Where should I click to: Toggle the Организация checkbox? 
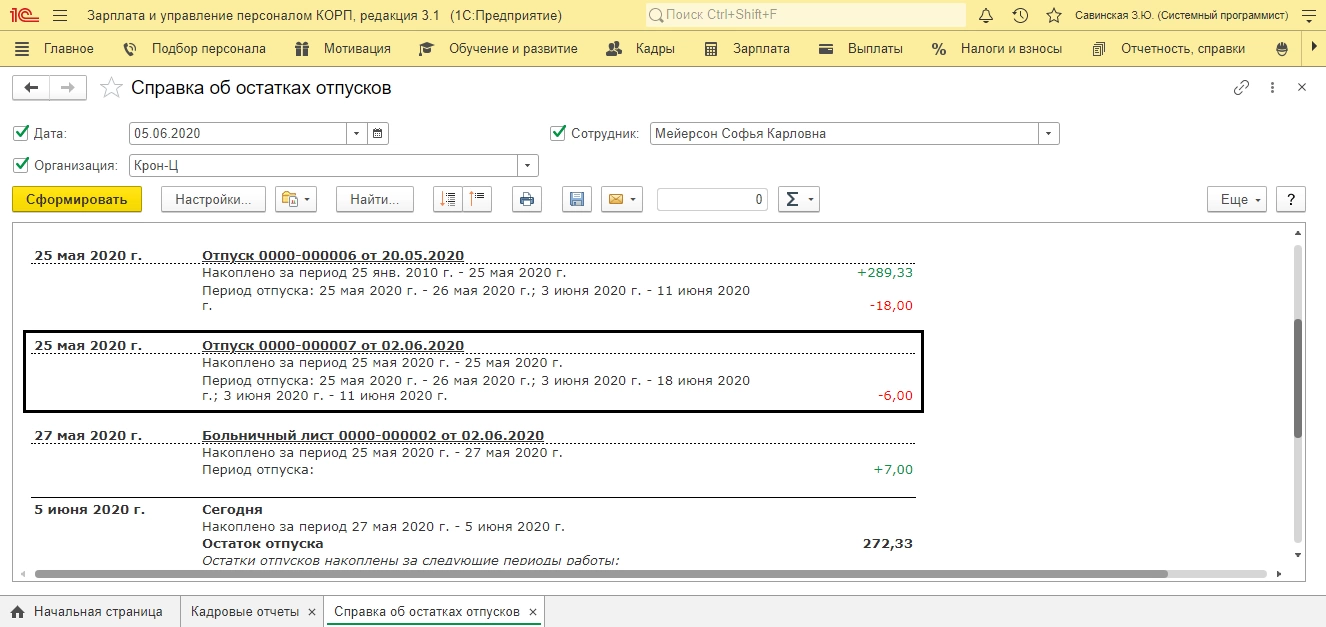(21, 165)
